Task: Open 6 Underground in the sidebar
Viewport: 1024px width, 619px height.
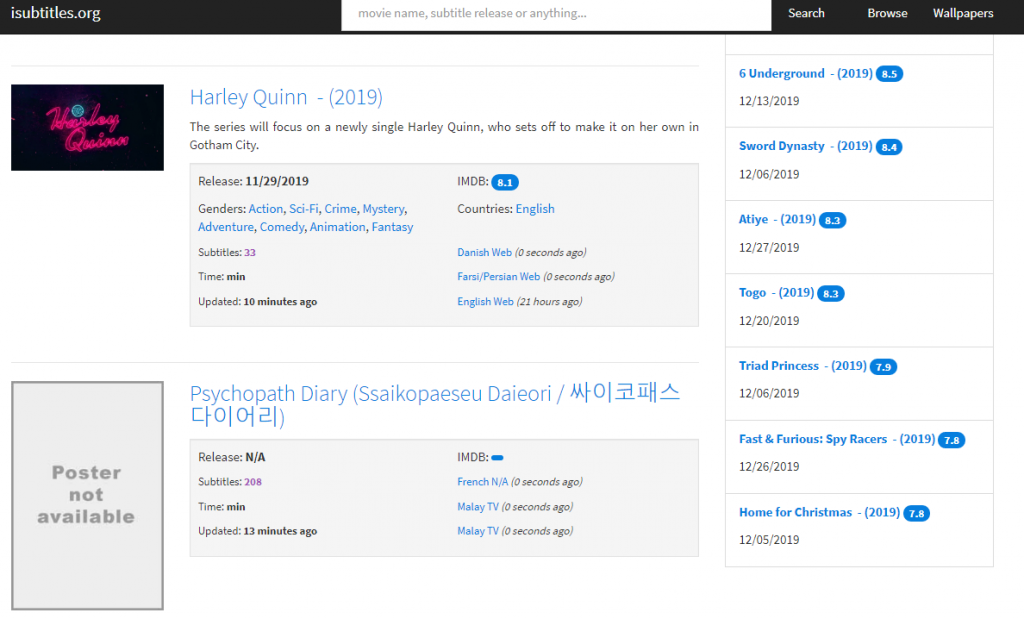Action: pos(781,74)
